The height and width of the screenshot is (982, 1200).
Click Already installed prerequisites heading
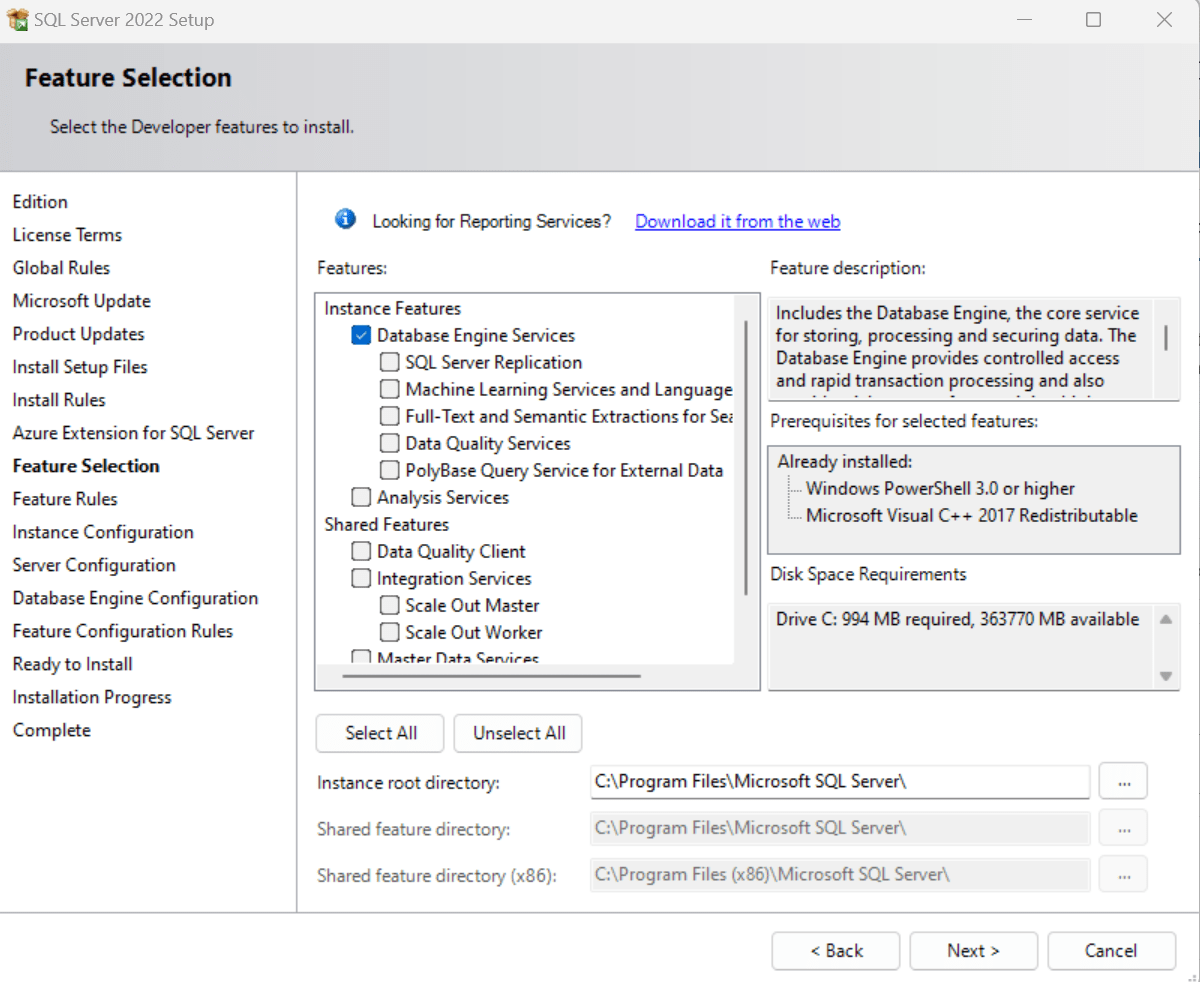tap(845, 462)
